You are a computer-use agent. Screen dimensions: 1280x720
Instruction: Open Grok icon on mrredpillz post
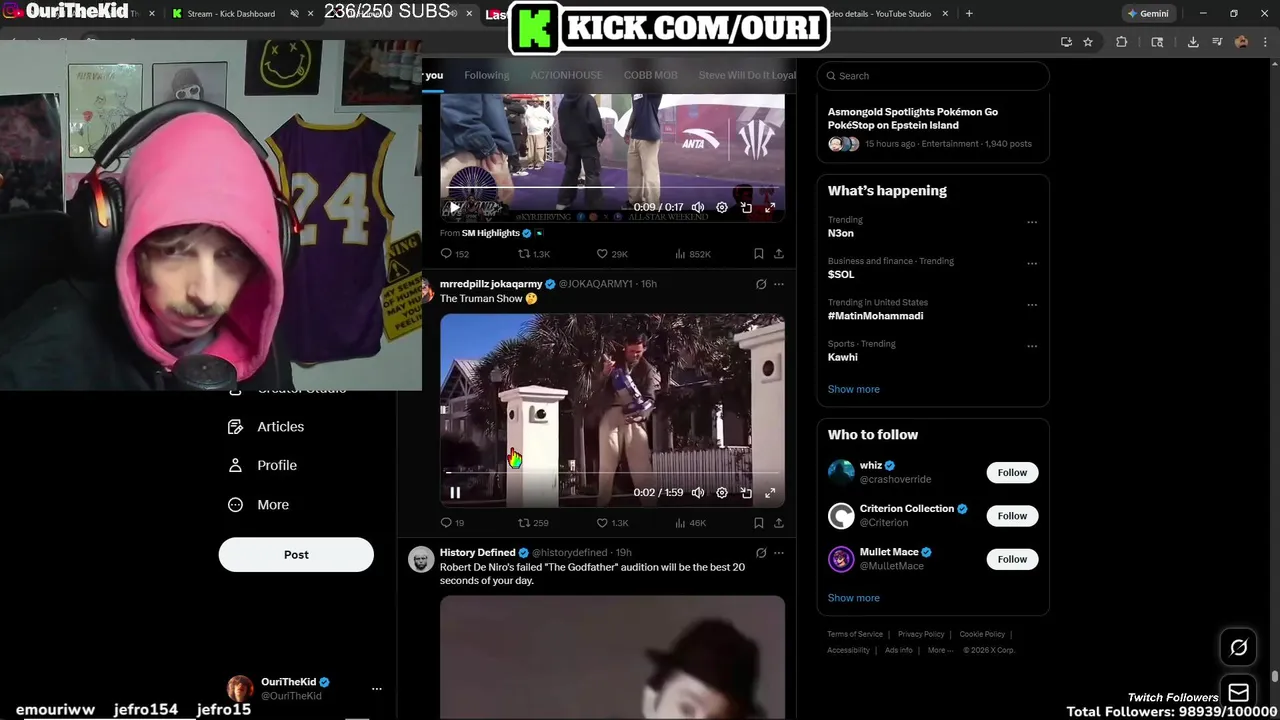coord(761,284)
